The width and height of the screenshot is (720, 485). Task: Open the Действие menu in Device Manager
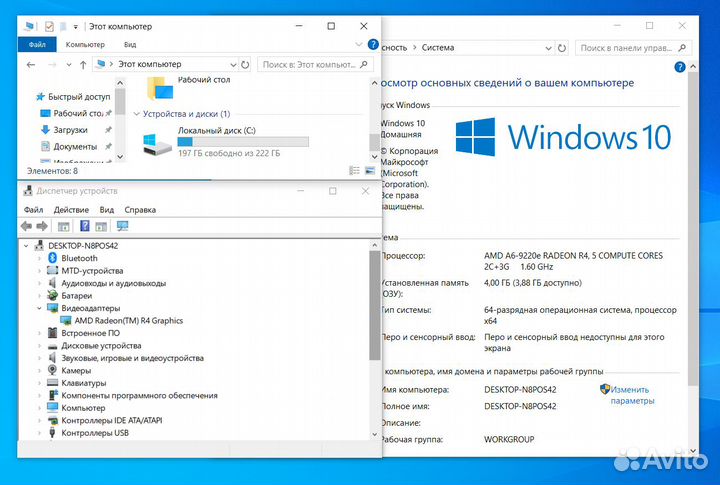coord(71,210)
